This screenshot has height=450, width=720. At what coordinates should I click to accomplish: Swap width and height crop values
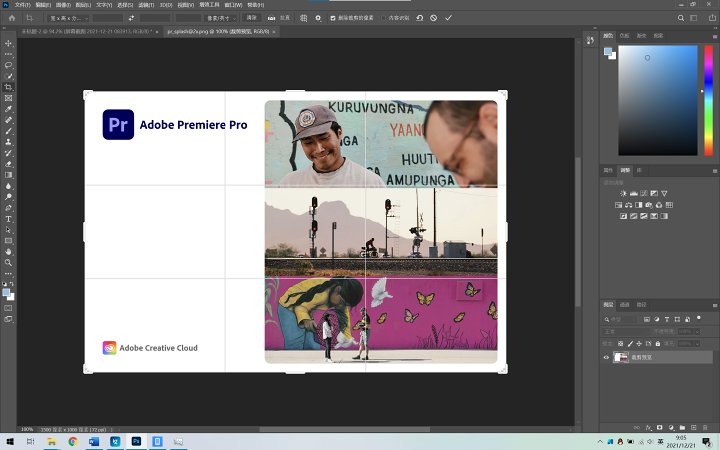point(131,18)
